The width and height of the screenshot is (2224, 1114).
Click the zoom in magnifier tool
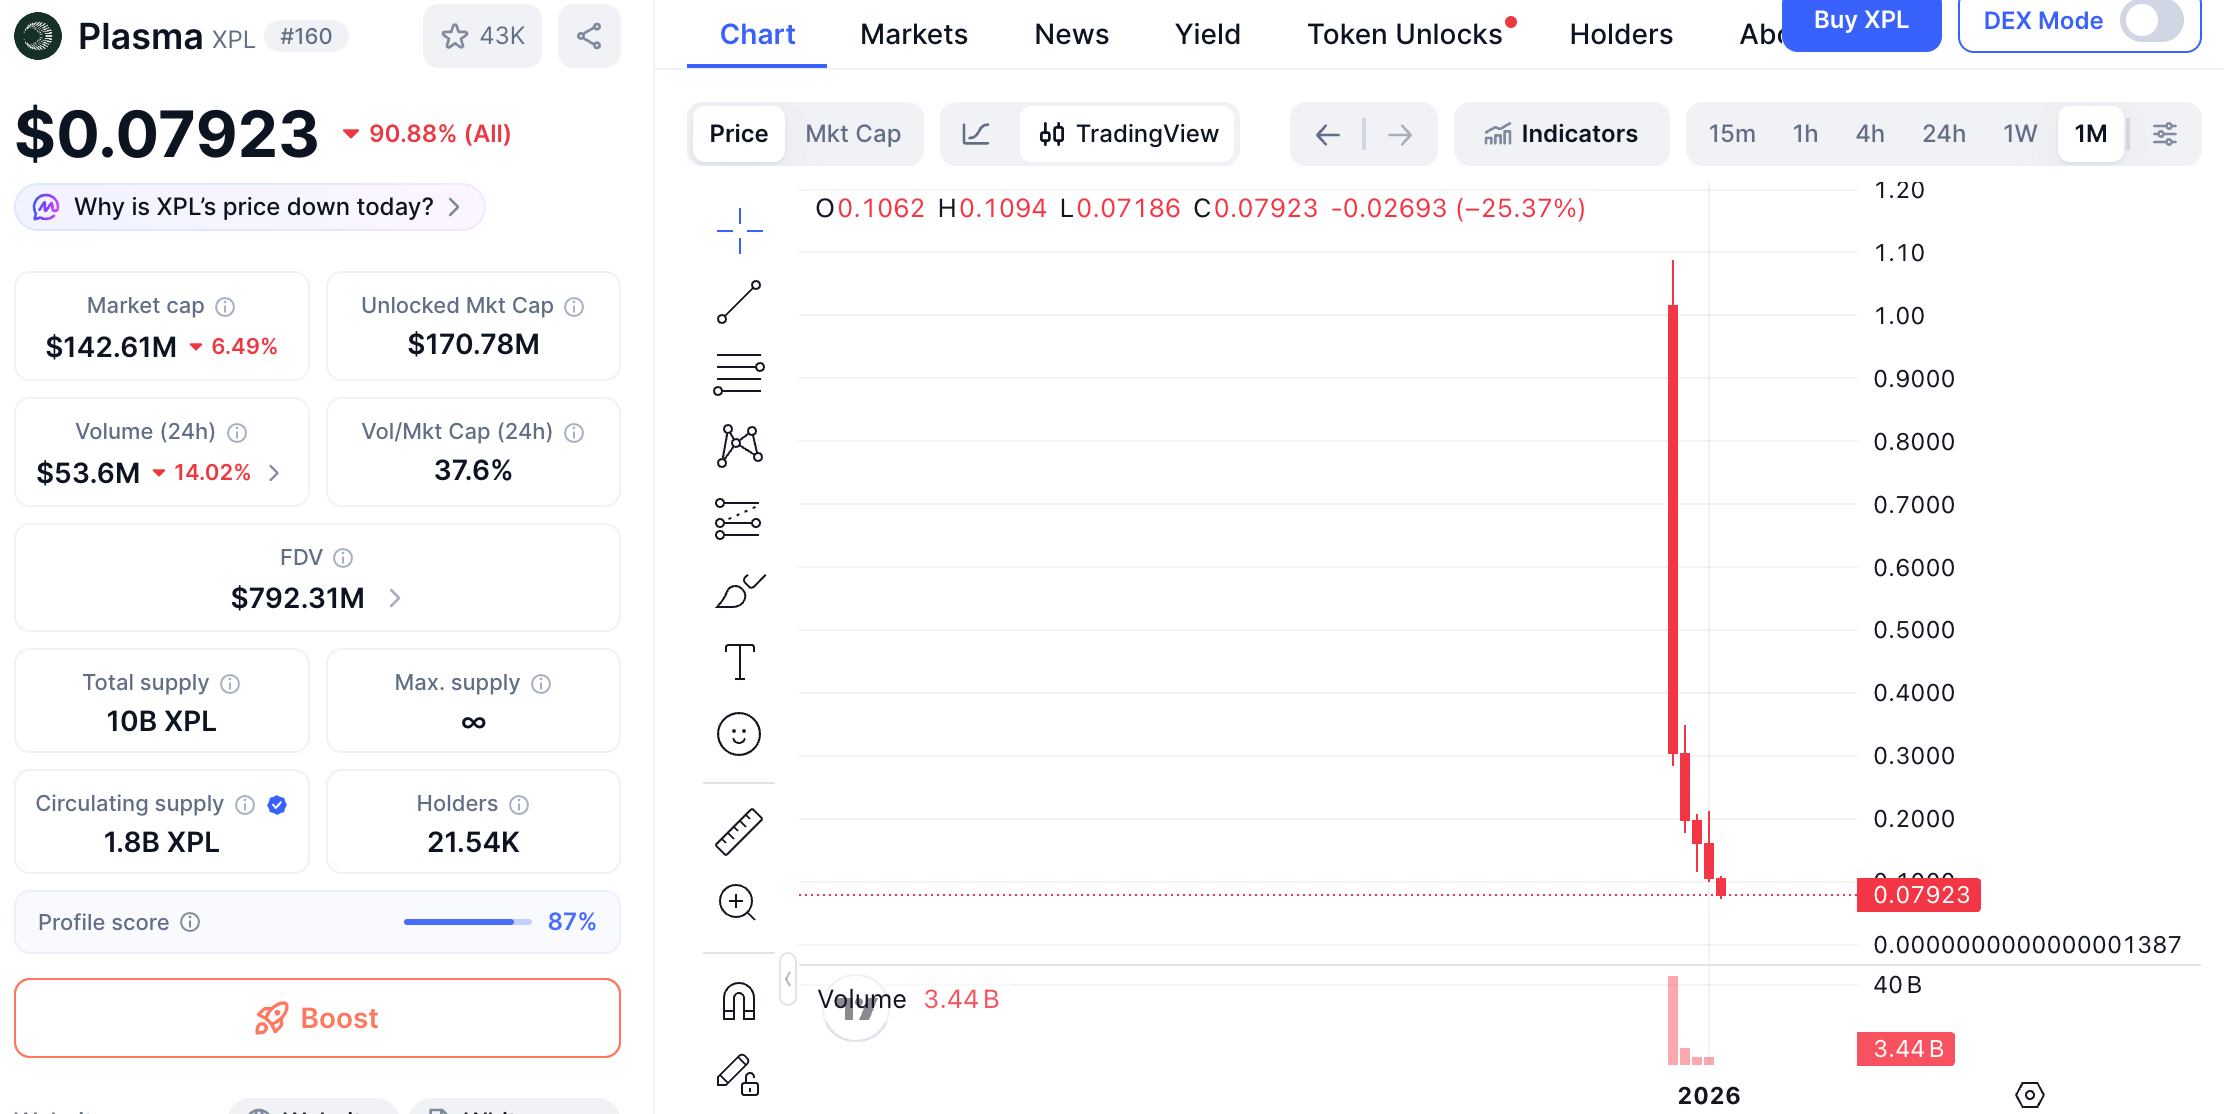pos(738,903)
